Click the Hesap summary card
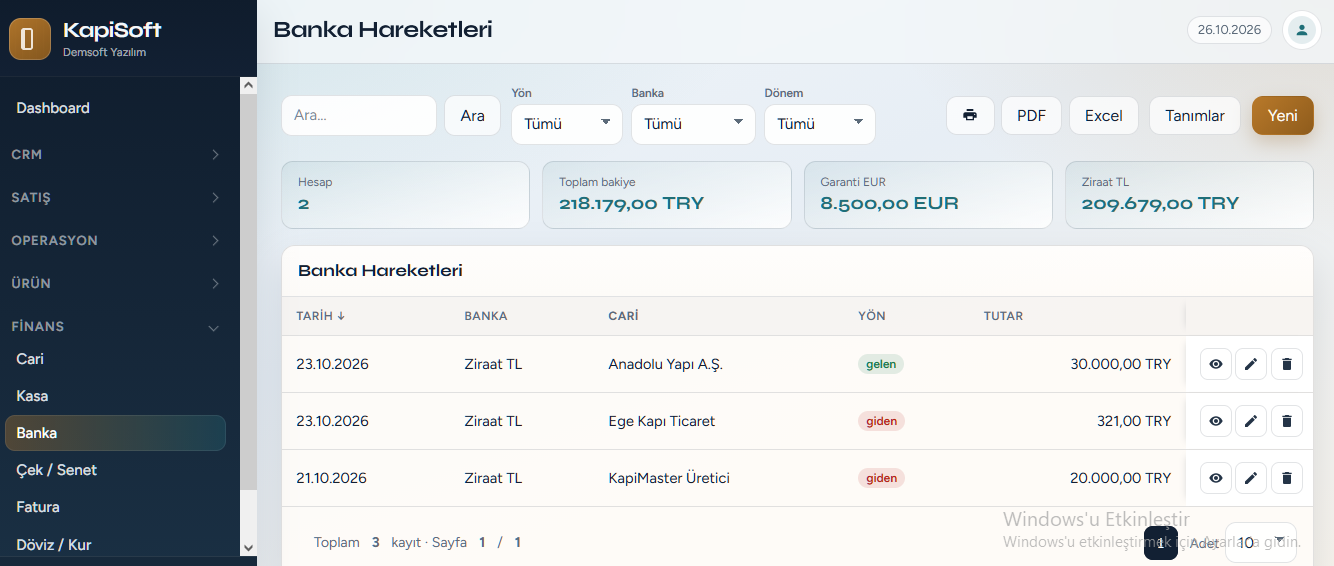This screenshot has width=1334, height=566. coord(405,195)
